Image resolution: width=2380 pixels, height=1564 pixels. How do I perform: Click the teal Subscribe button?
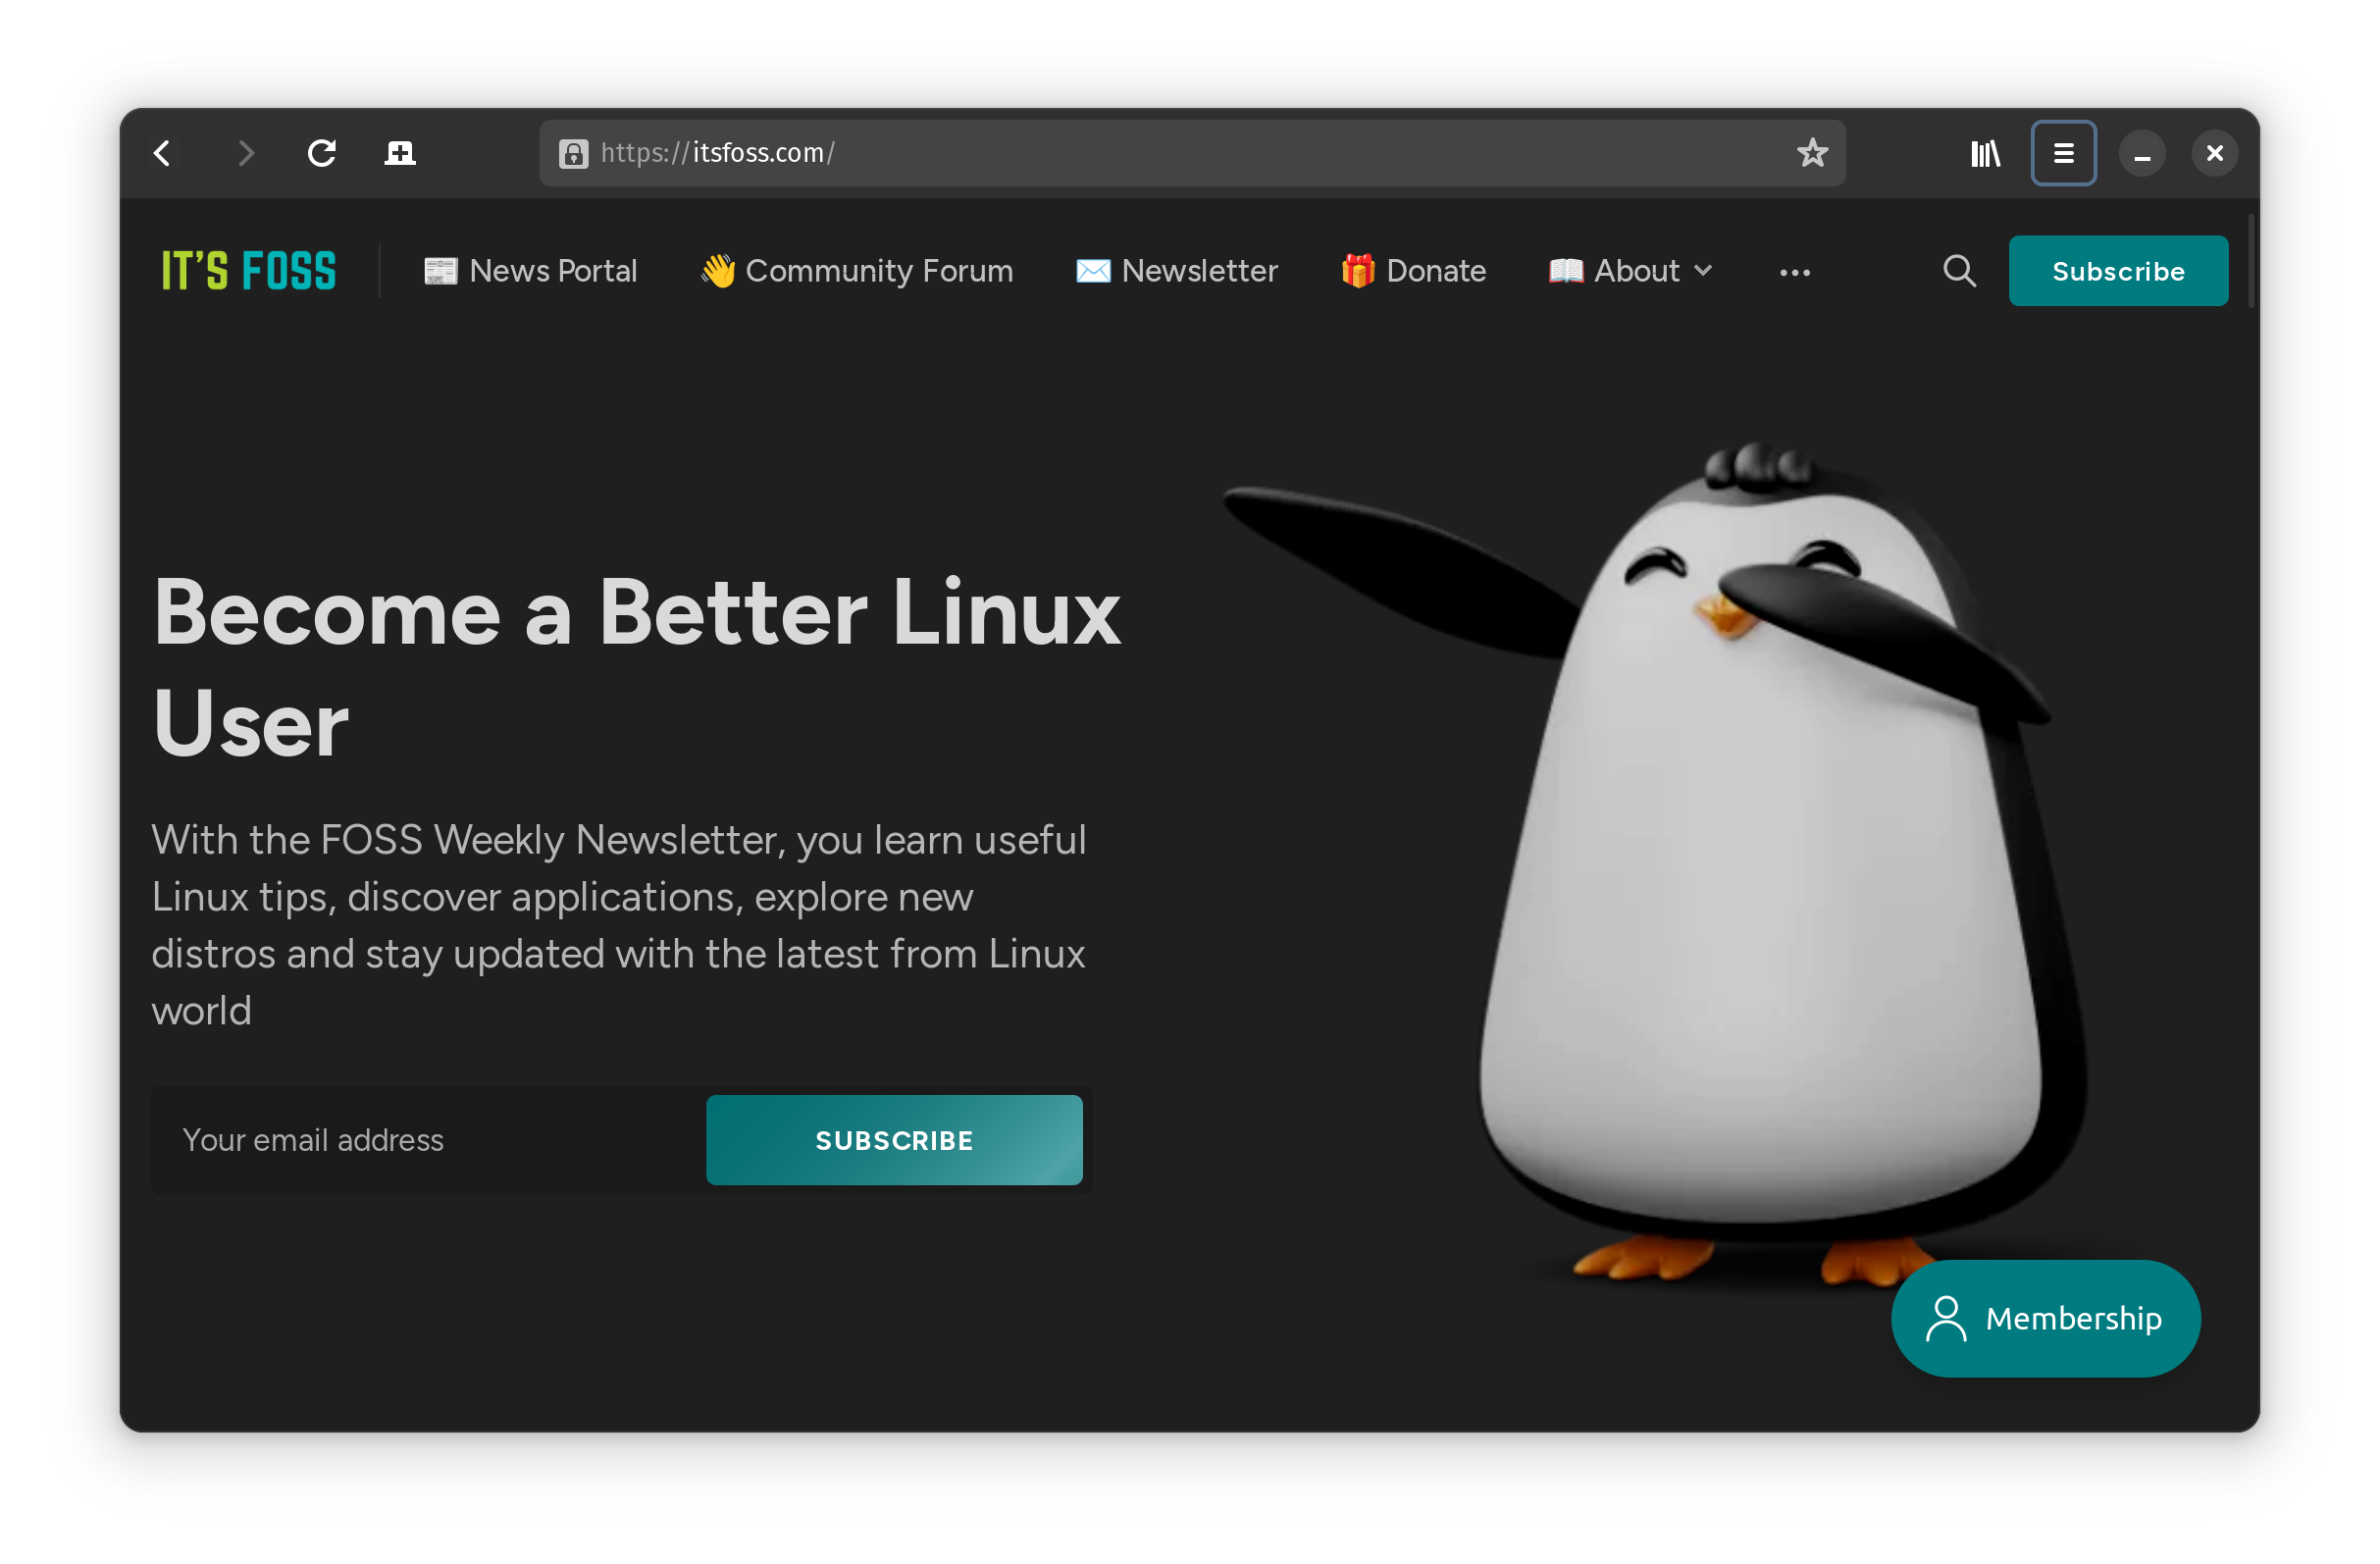point(2118,270)
